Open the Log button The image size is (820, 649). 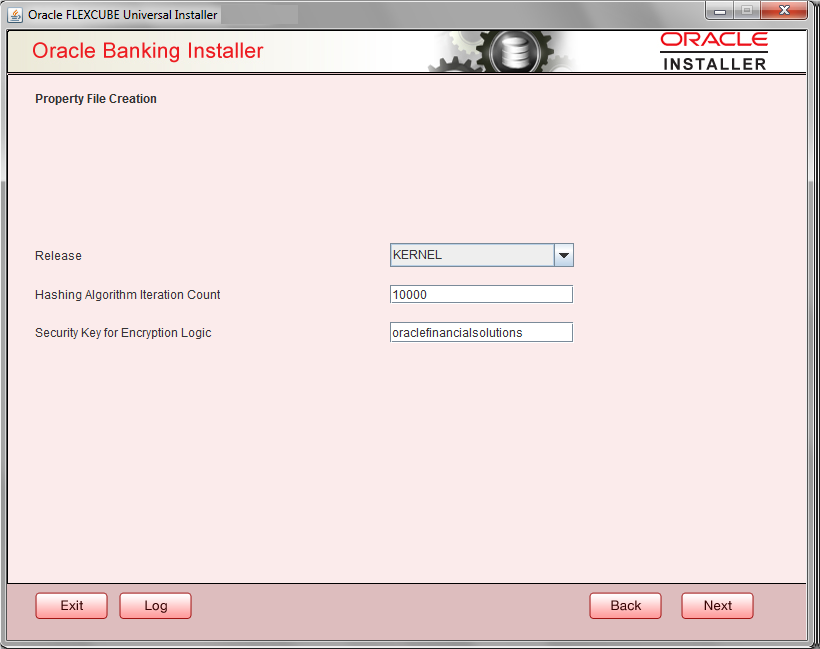[155, 606]
